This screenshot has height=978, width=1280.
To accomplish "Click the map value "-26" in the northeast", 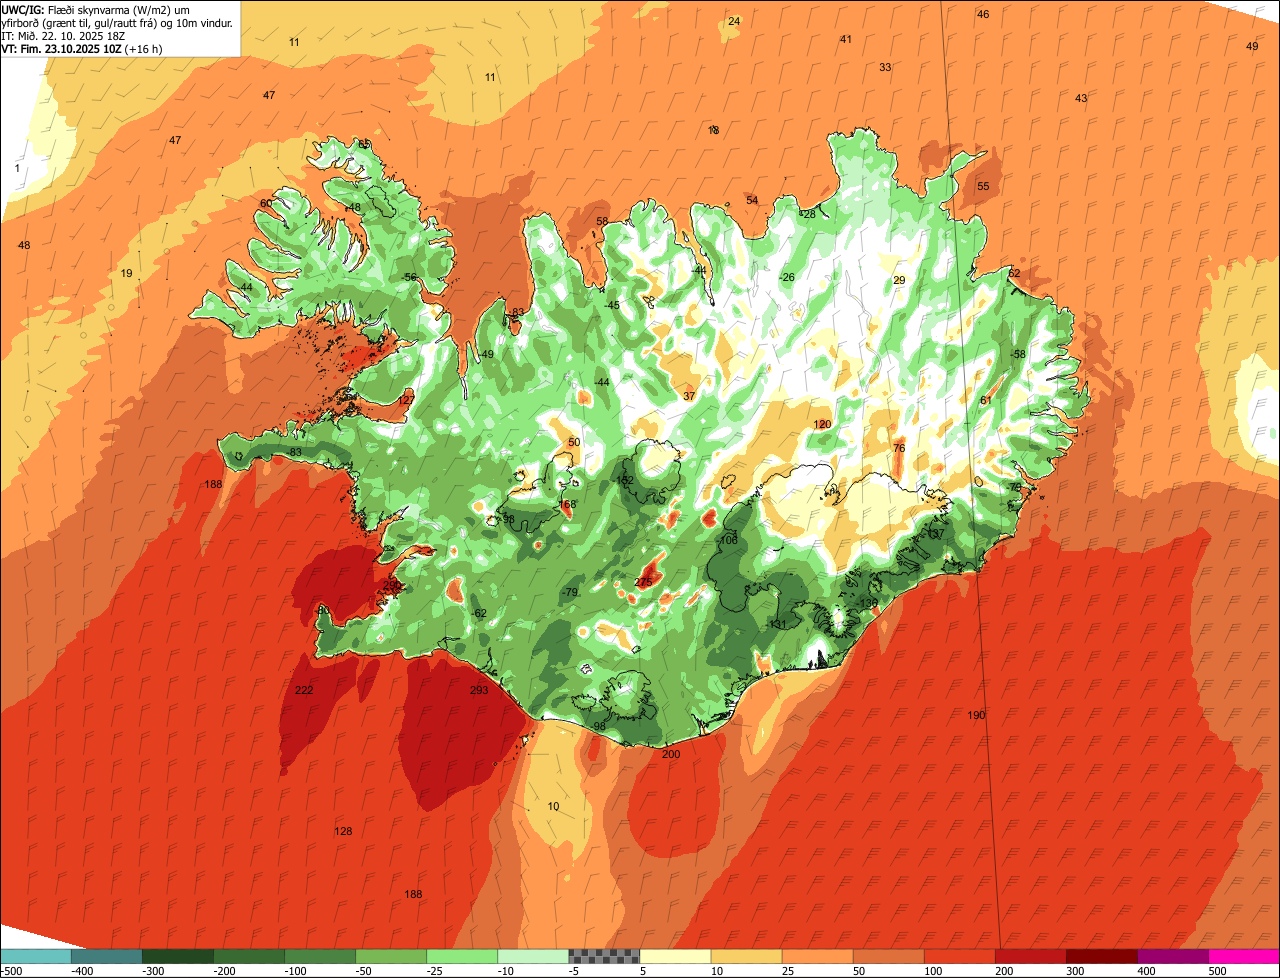I will (787, 277).
